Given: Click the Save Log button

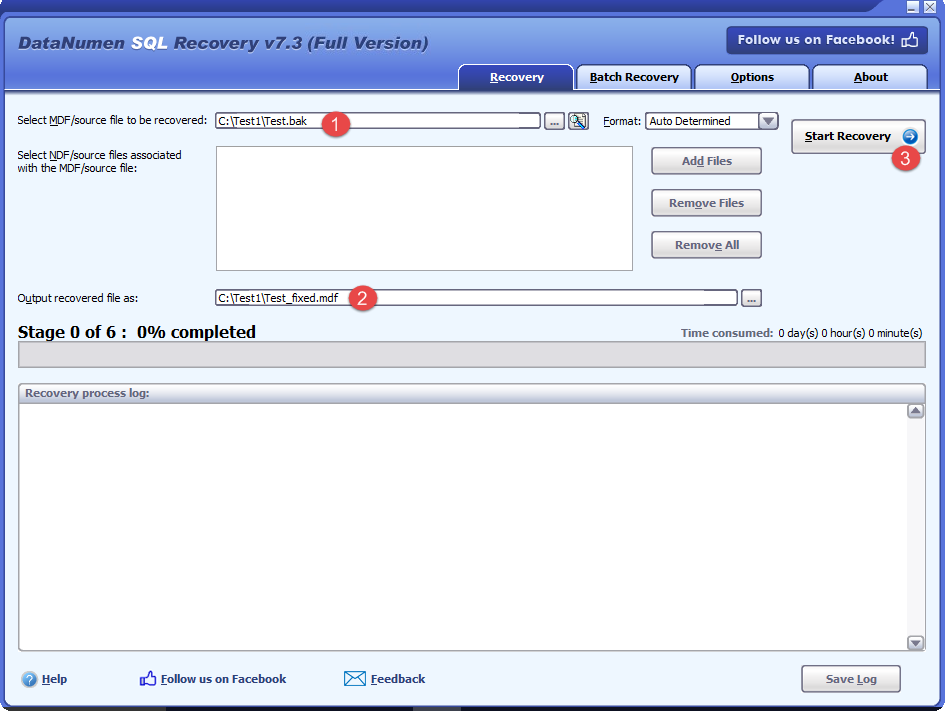Looking at the screenshot, I should click(x=851, y=679).
